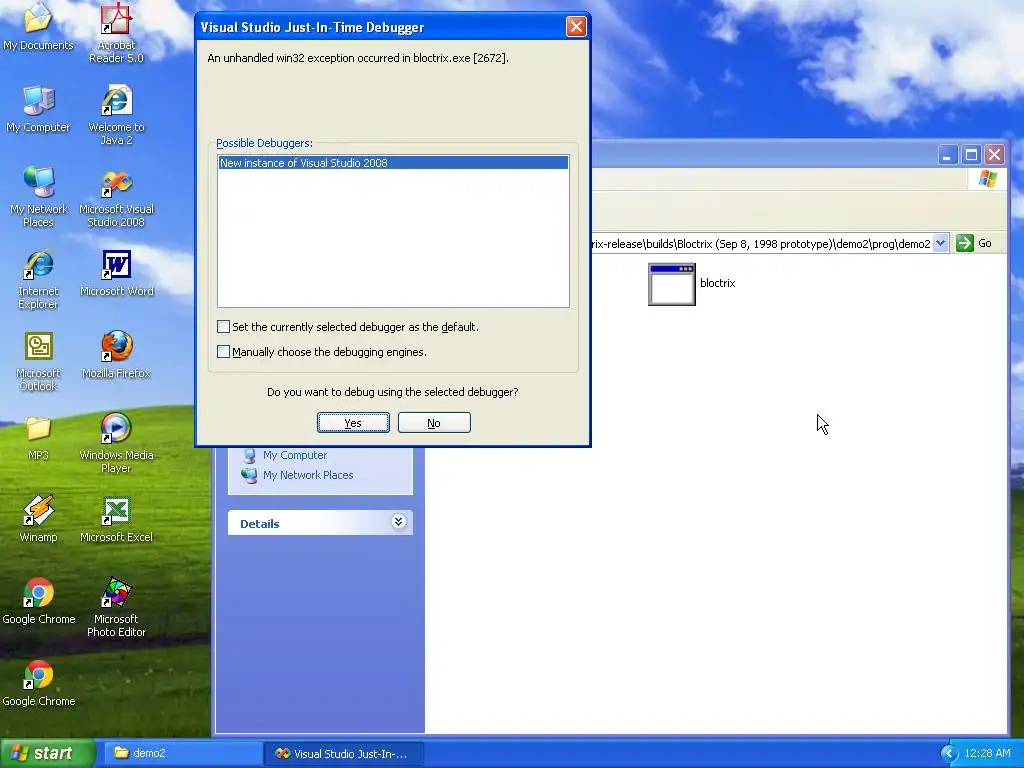Click the bloctrix file name label

point(718,283)
